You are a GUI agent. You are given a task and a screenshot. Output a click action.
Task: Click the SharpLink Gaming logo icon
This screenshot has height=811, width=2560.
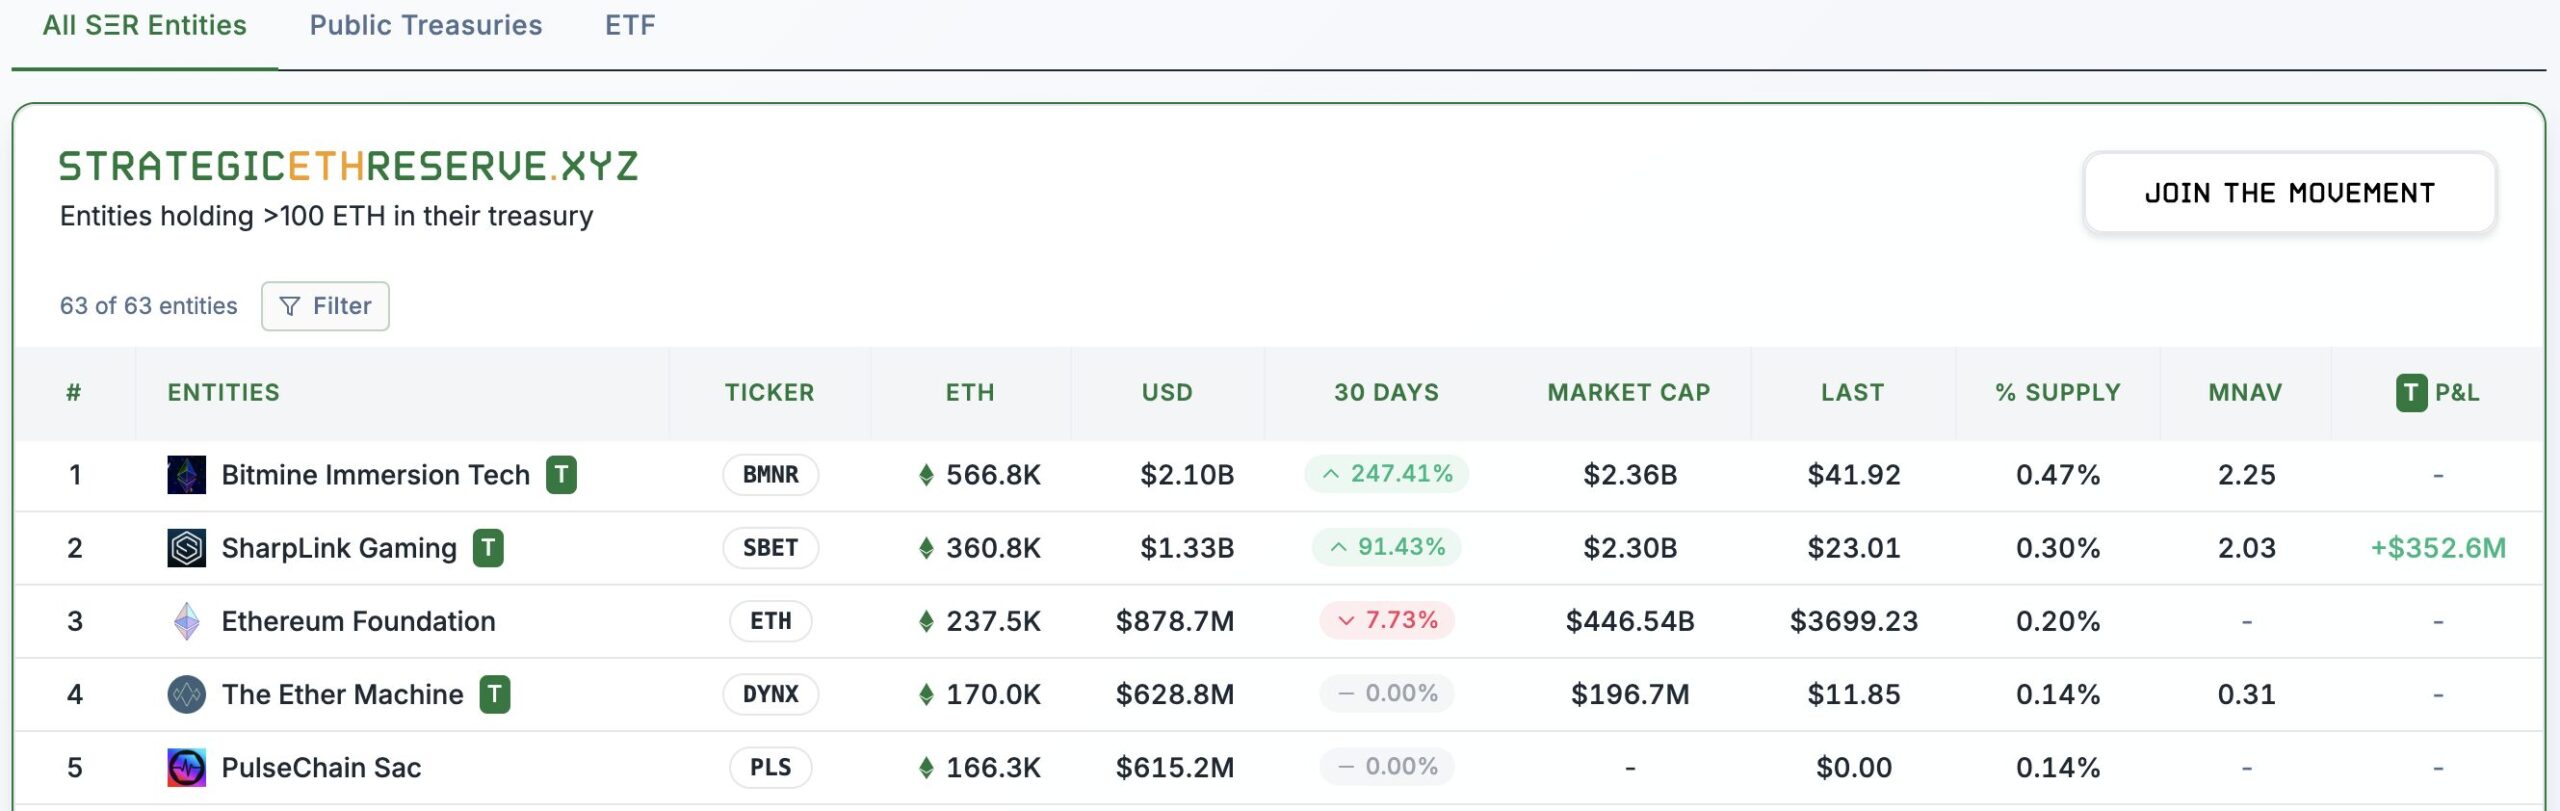[187, 548]
